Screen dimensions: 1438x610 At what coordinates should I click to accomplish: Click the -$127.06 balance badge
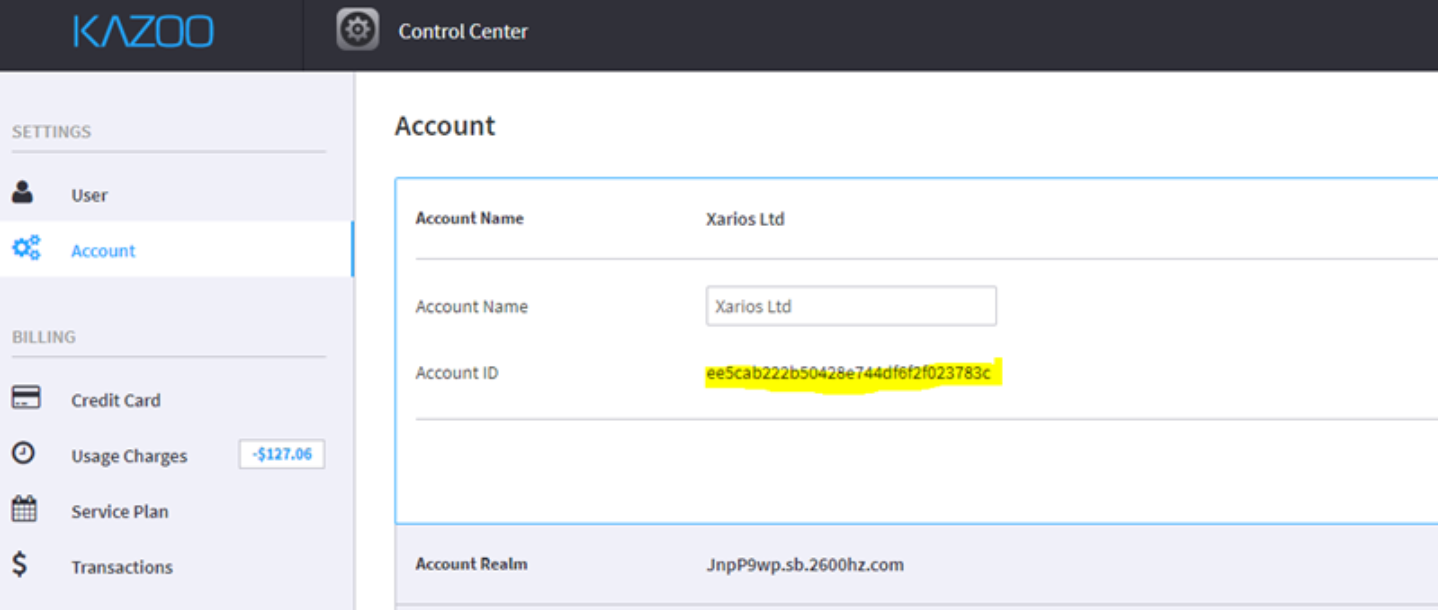pyautogui.click(x=281, y=454)
